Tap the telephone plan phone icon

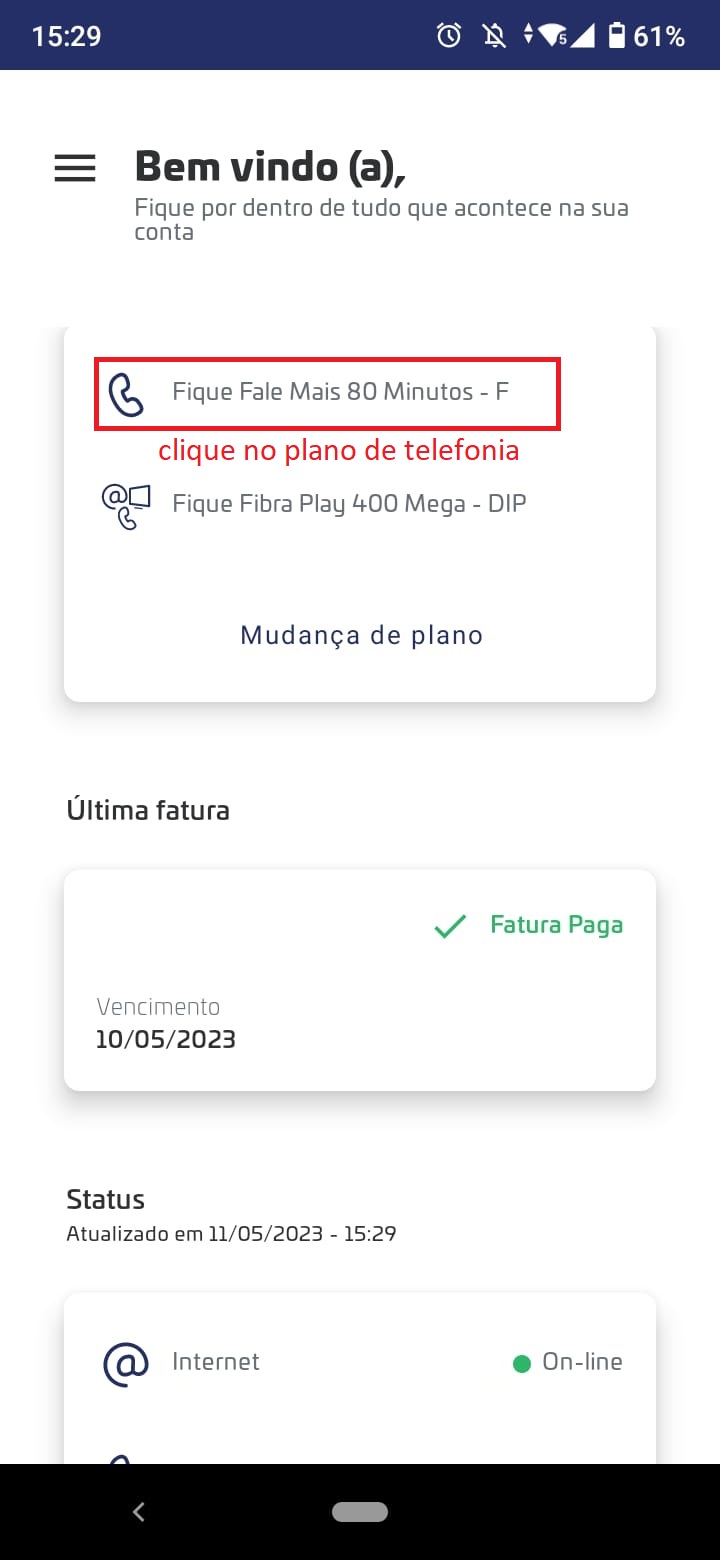pos(127,394)
